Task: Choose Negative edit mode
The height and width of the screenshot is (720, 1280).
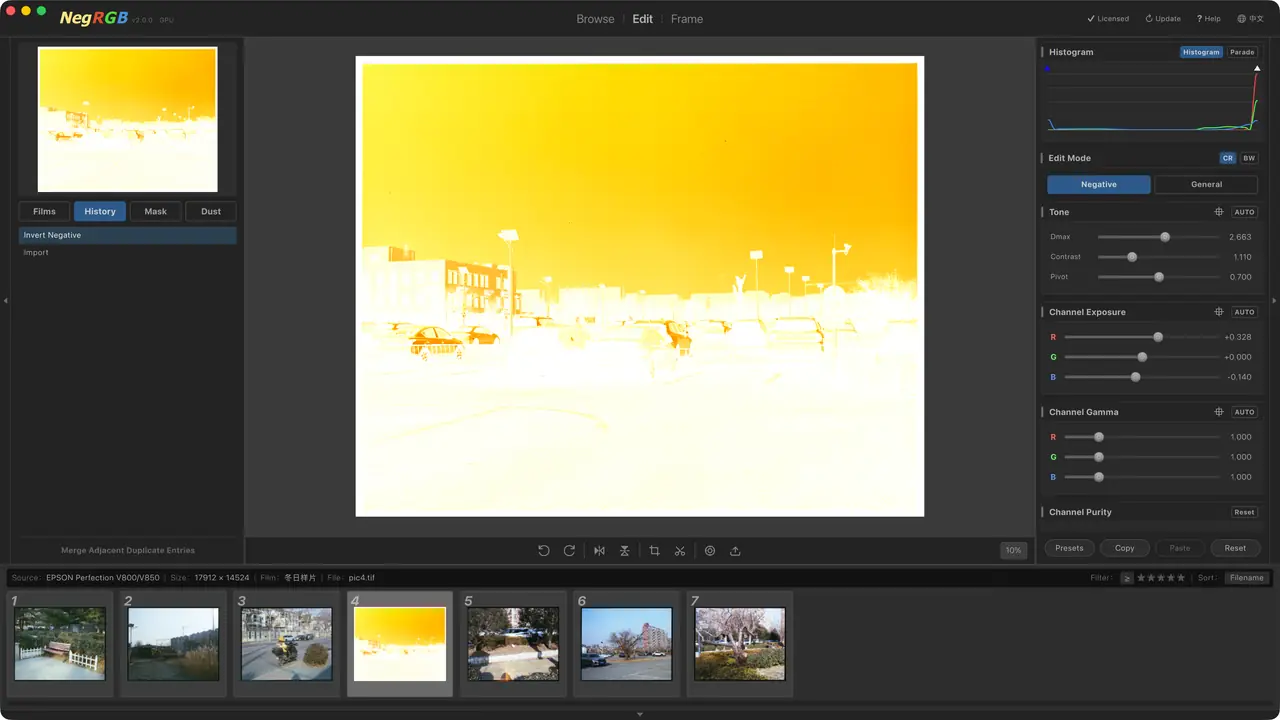Action: [1099, 185]
